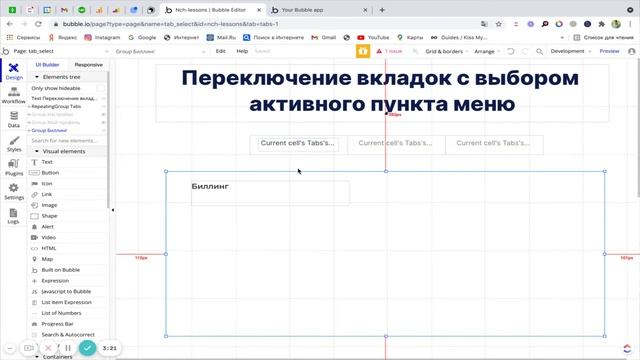The width and height of the screenshot is (640, 360).
Task: Toggle visibility of the first greyed-out Group row
Action: (103, 114)
